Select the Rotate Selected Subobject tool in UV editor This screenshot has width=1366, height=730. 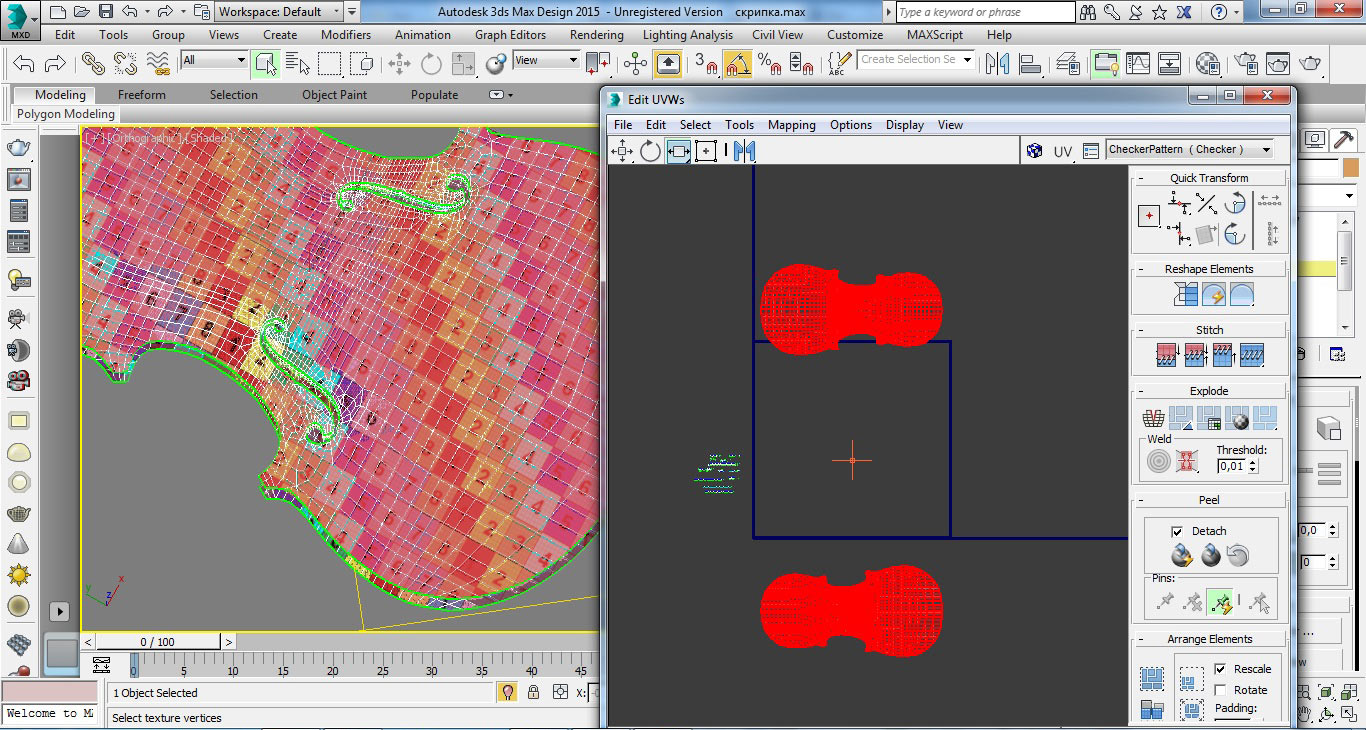click(x=651, y=151)
